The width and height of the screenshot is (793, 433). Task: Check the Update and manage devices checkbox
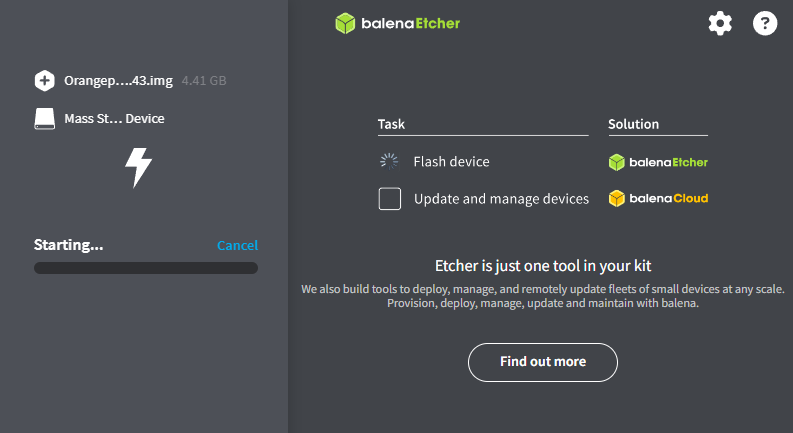coord(390,198)
